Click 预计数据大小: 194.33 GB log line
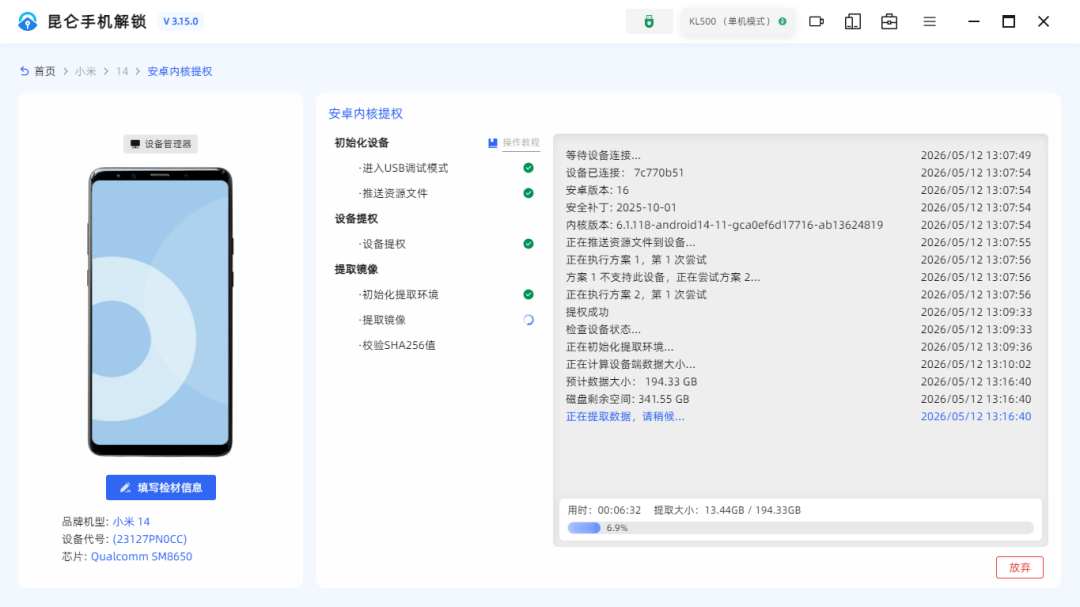 click(x=631, y=382)
